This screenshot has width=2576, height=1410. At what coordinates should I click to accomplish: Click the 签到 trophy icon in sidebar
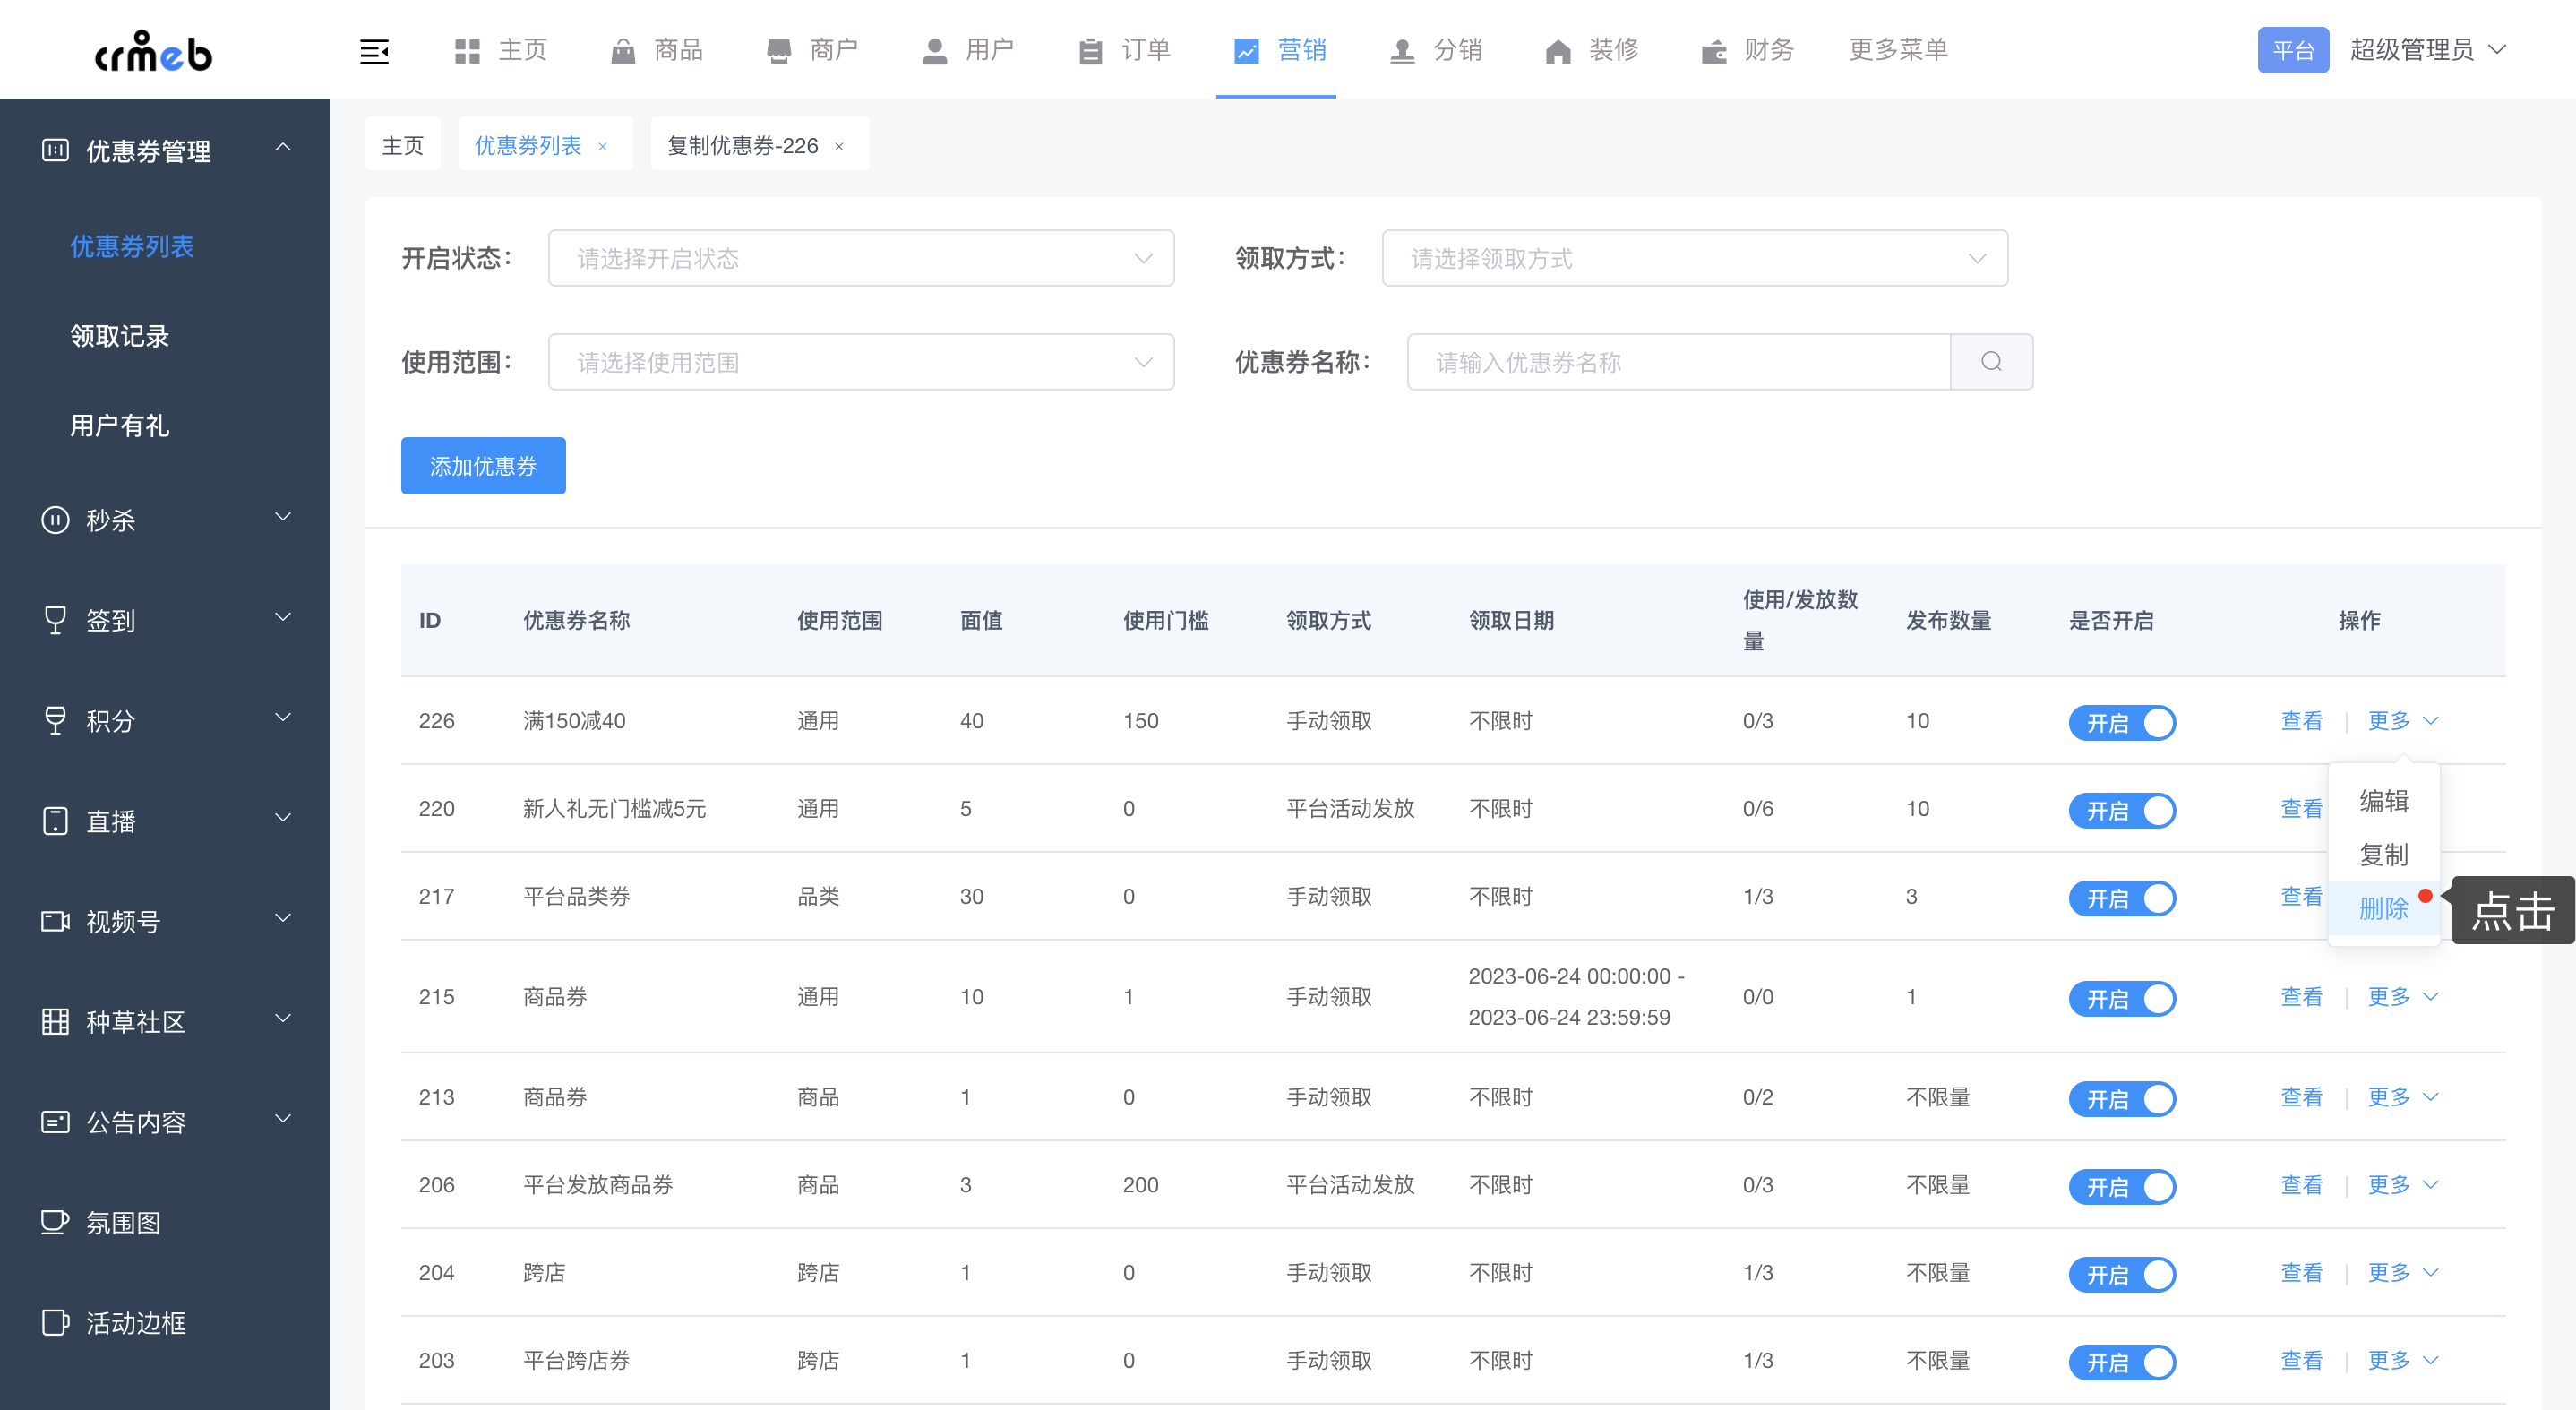pyautogui.click(x=55, y=620)
